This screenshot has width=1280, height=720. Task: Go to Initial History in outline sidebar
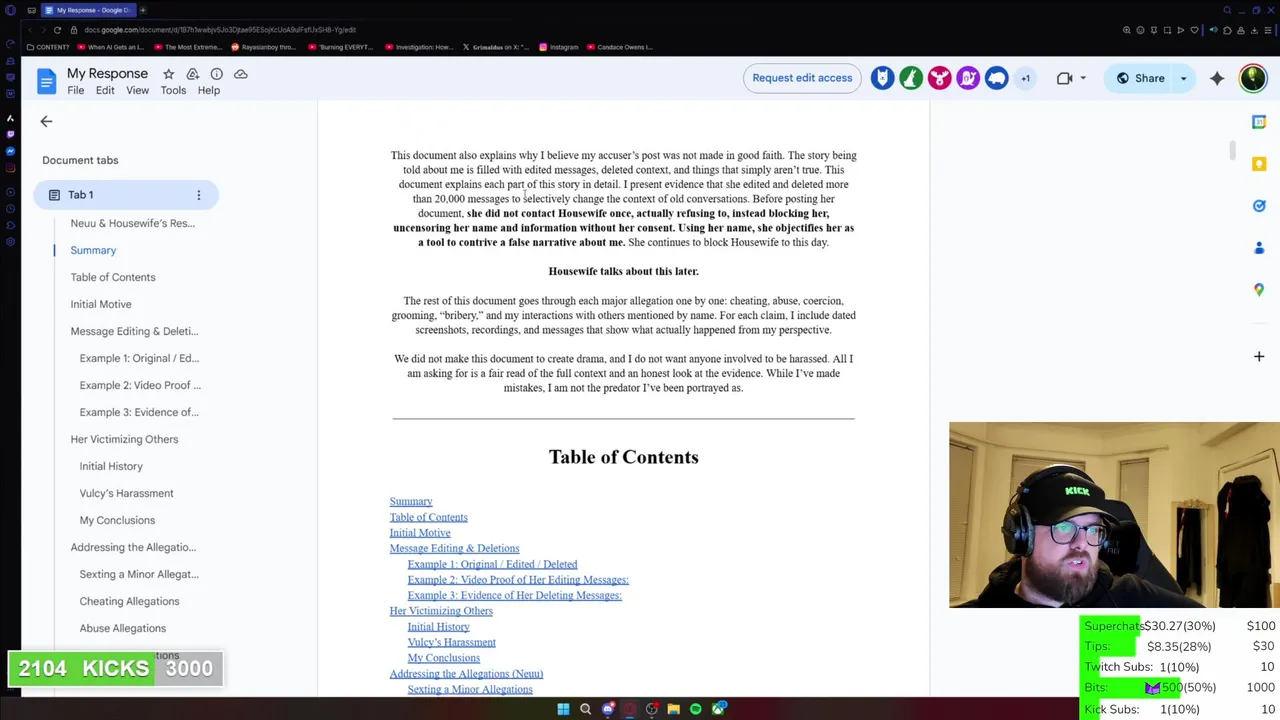[x=111, y=466]
